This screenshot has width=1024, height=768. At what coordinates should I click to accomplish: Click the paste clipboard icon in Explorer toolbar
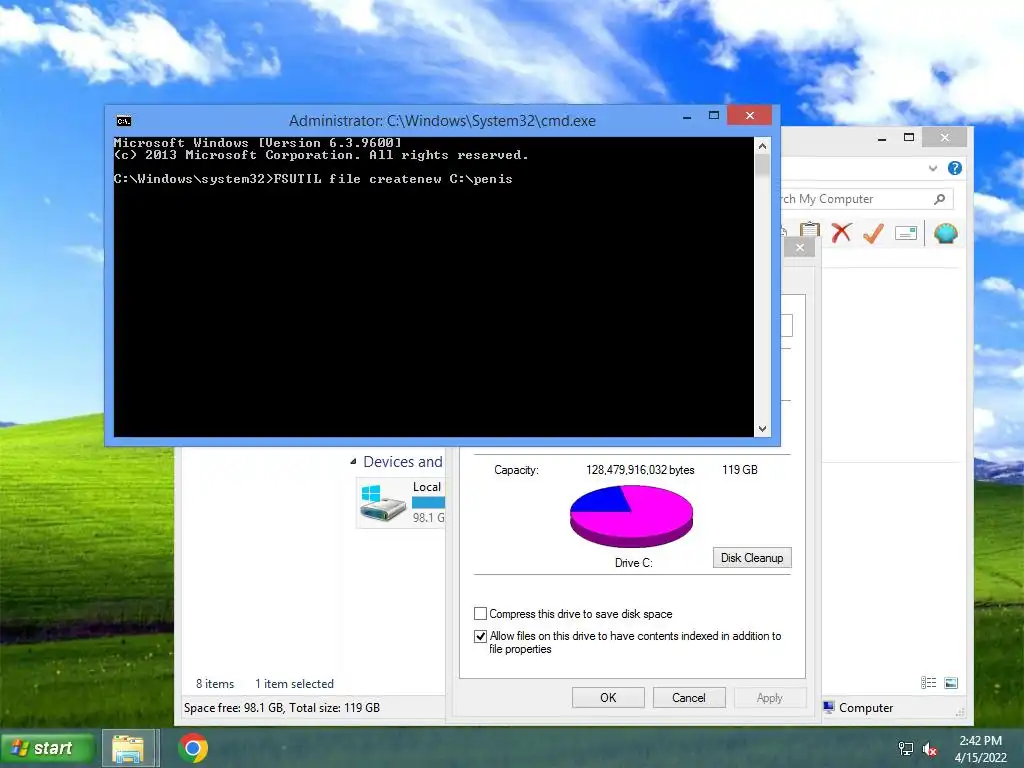[x=809, y=232]
